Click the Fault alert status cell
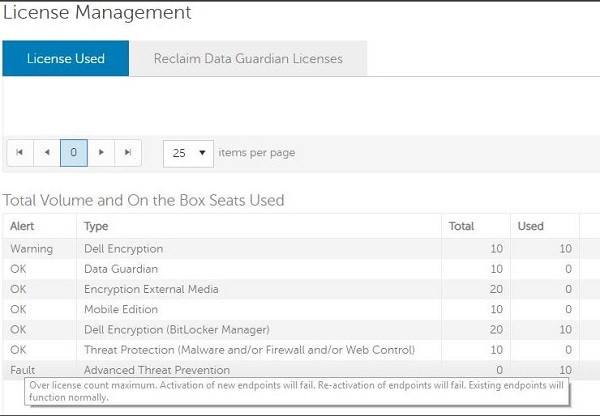Screen dimensions: 600x416 click(22, 370)
